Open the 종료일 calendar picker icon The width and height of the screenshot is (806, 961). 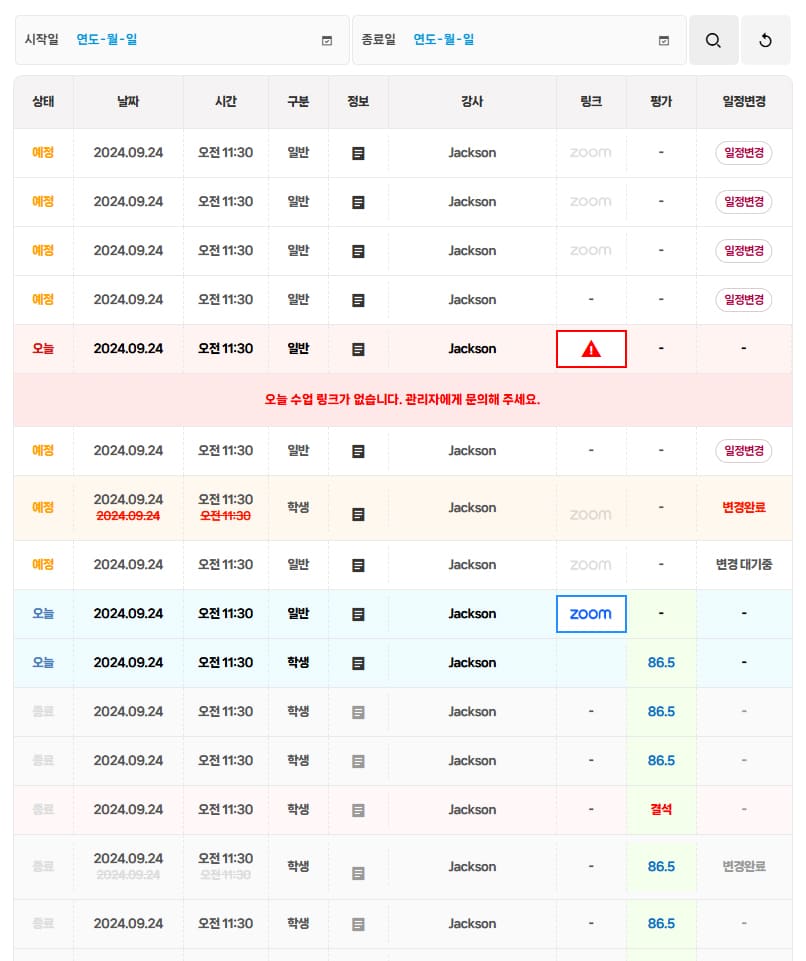point(663,40)
